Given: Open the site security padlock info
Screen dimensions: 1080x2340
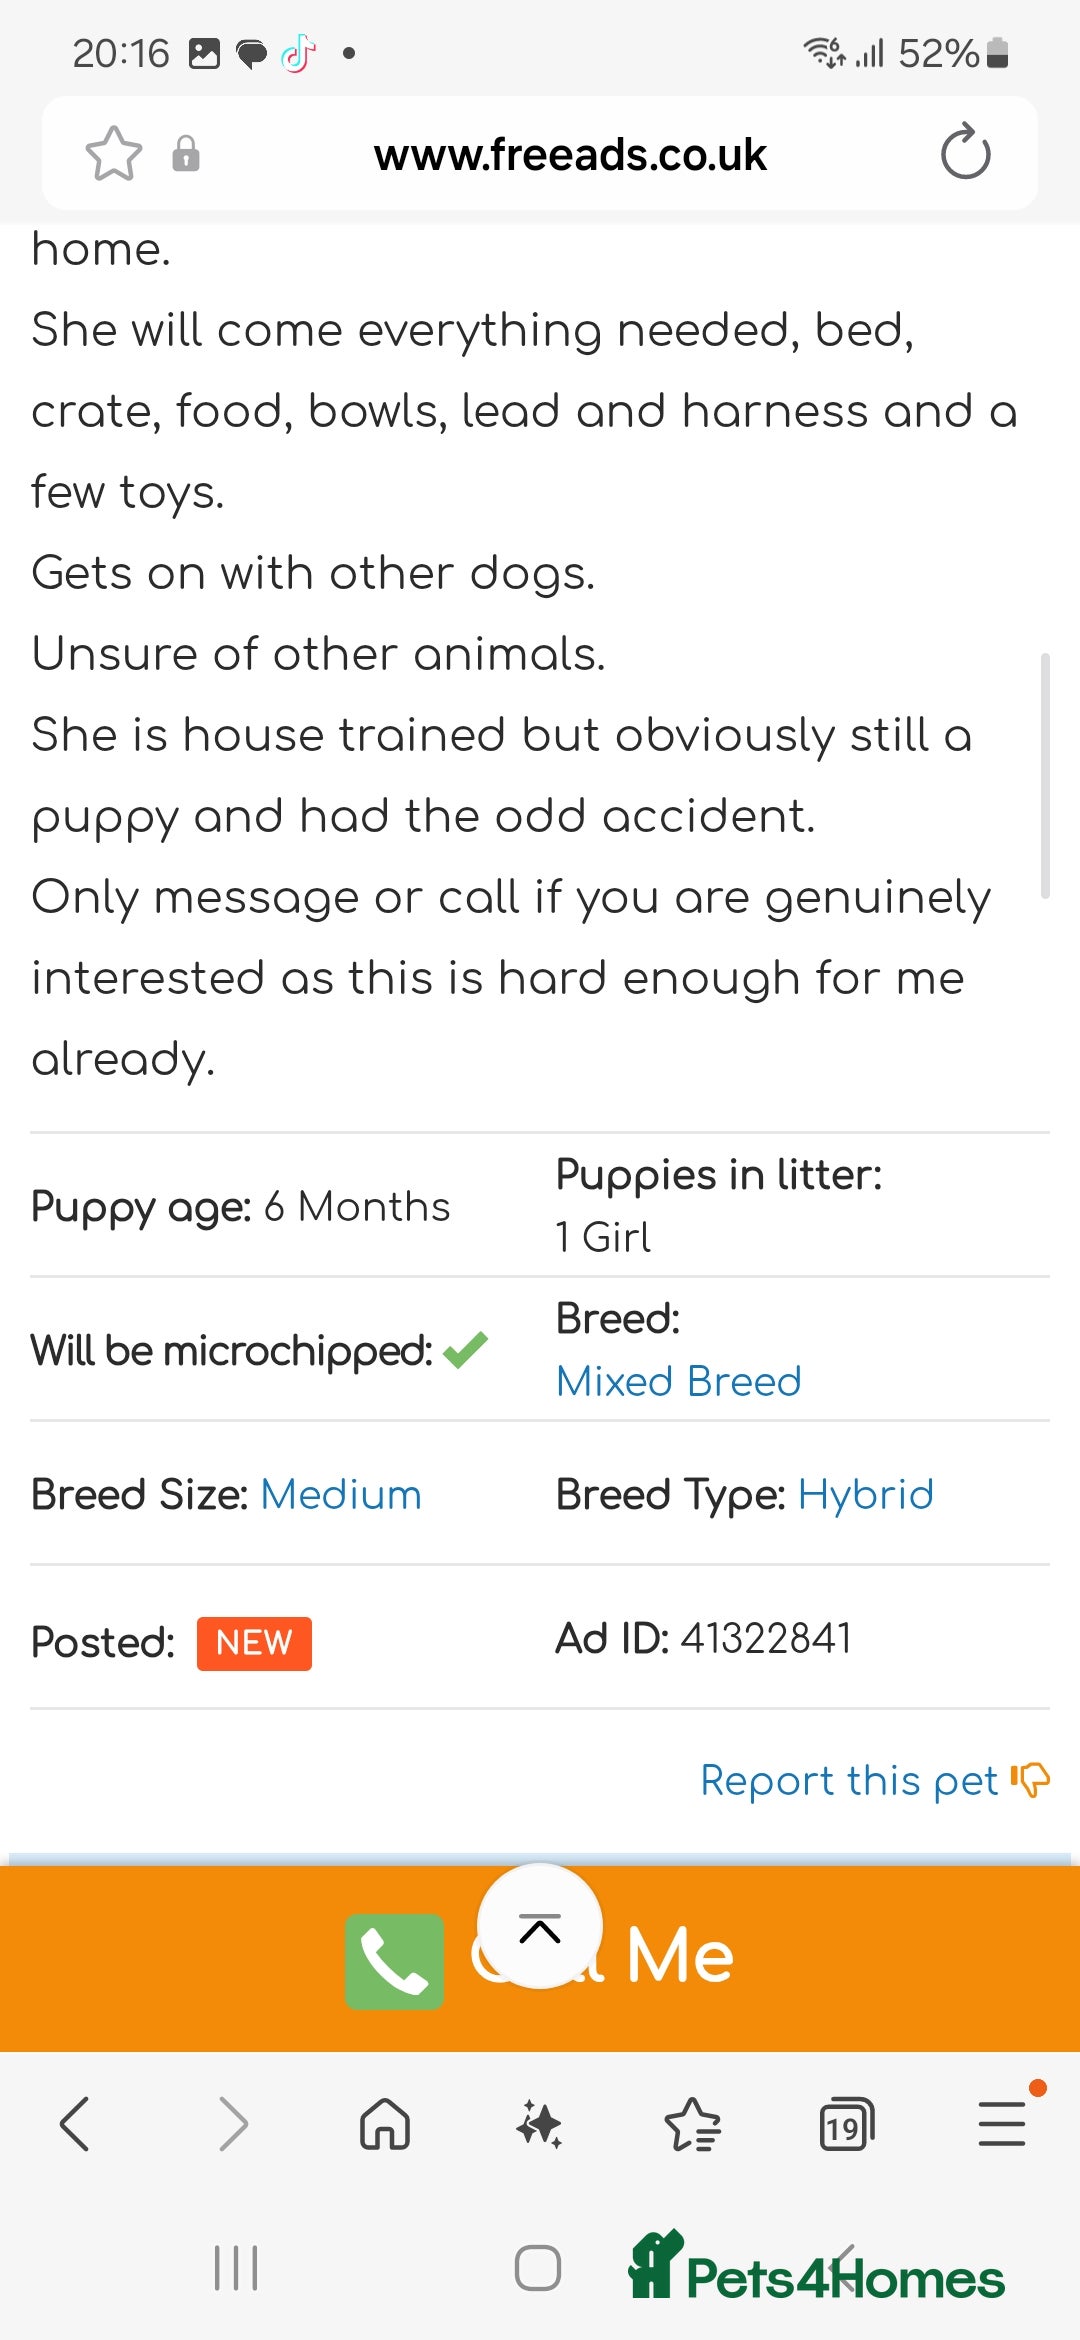Looking at the screenshot, I should [186, 154].
